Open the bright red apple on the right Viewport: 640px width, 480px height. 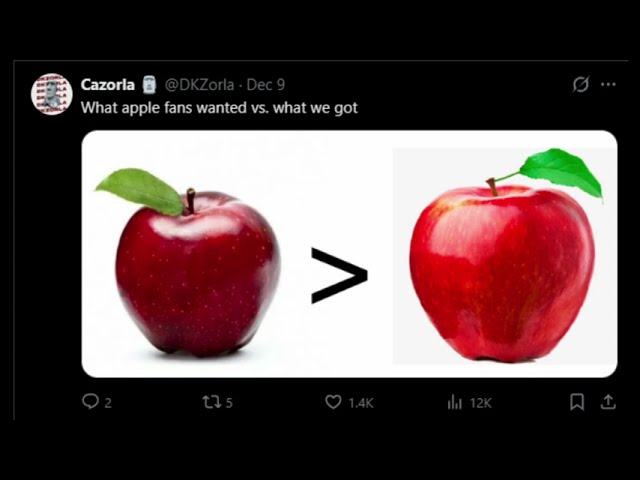click(505, 256)
